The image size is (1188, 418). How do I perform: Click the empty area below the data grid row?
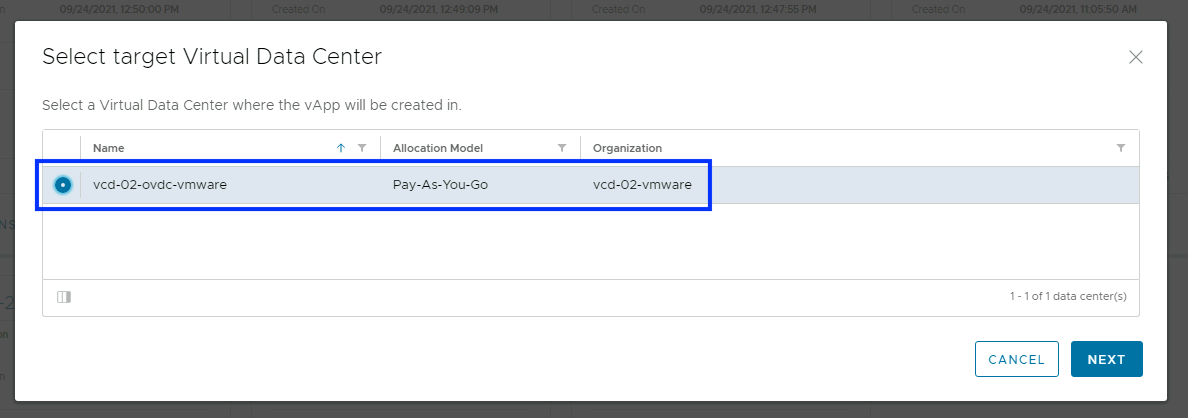(590, 240)
